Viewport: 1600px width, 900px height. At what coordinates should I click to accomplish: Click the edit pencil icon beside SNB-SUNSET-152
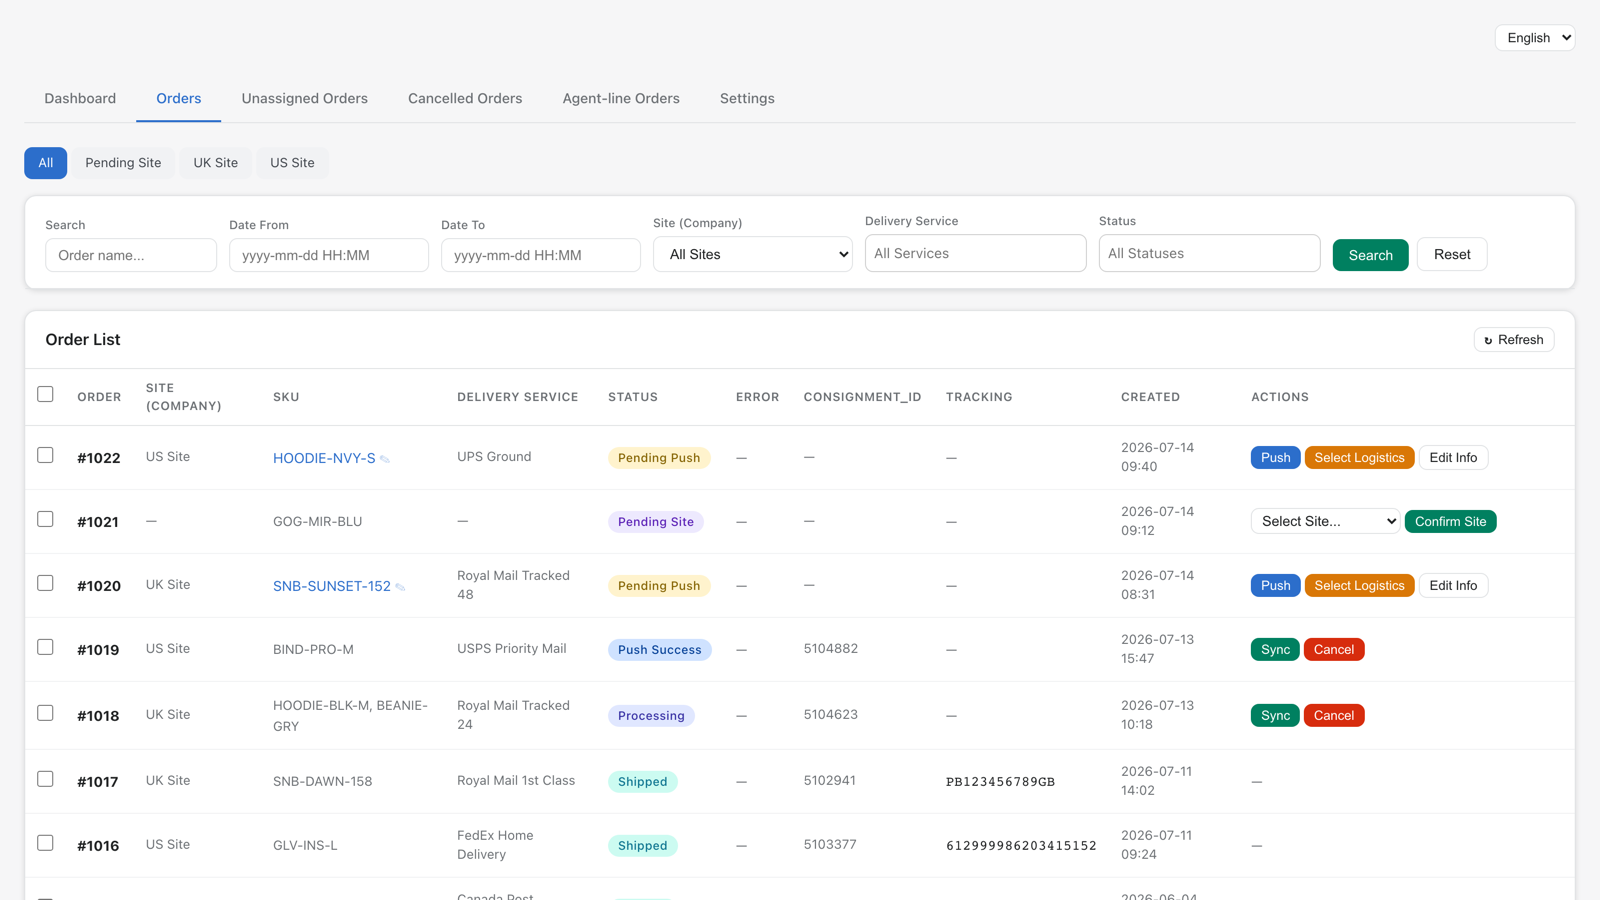400,587
